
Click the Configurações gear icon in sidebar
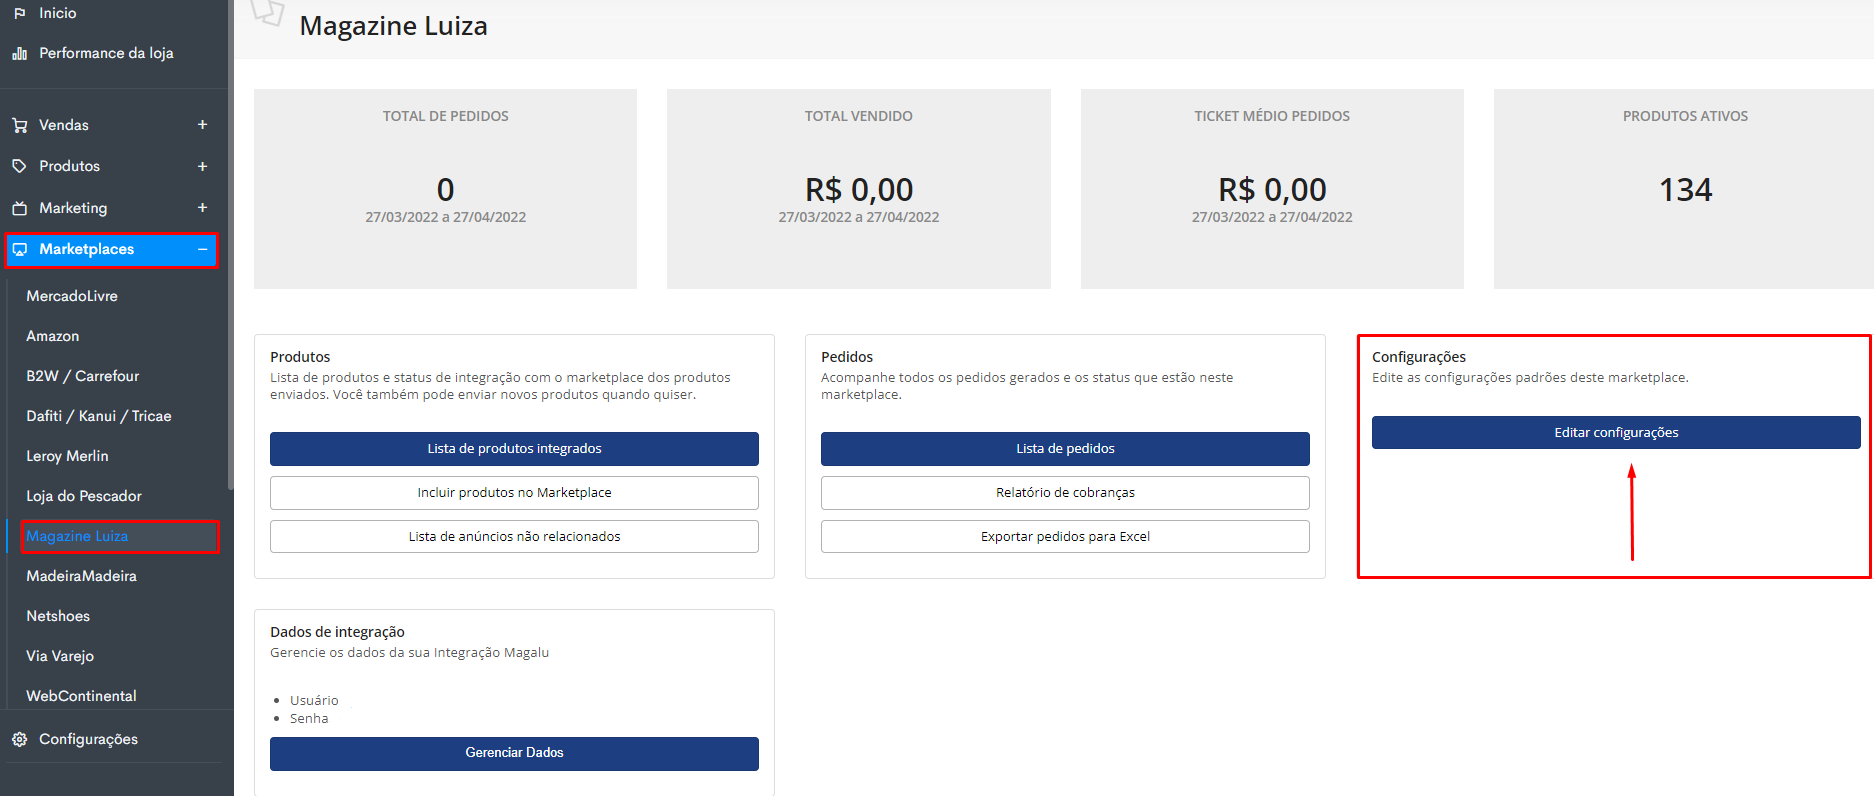point(19,739)
